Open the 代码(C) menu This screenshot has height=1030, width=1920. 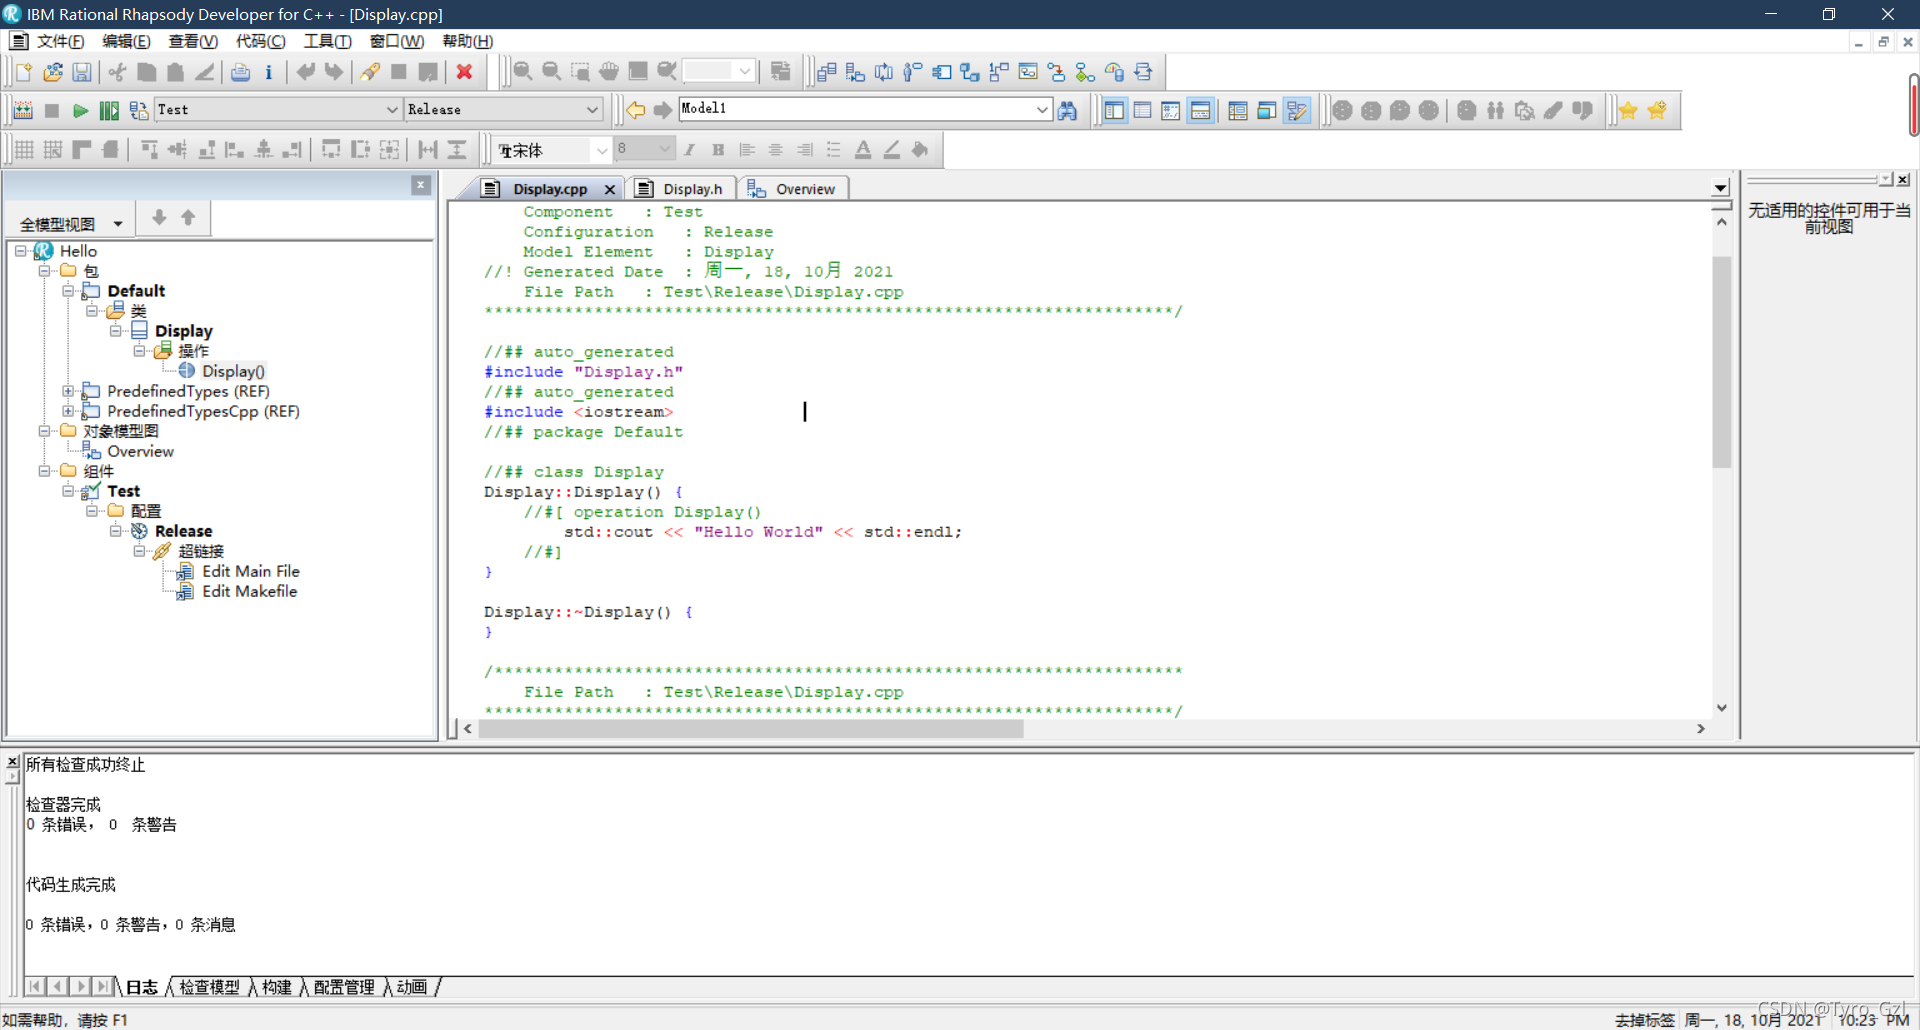coord(260,41)
